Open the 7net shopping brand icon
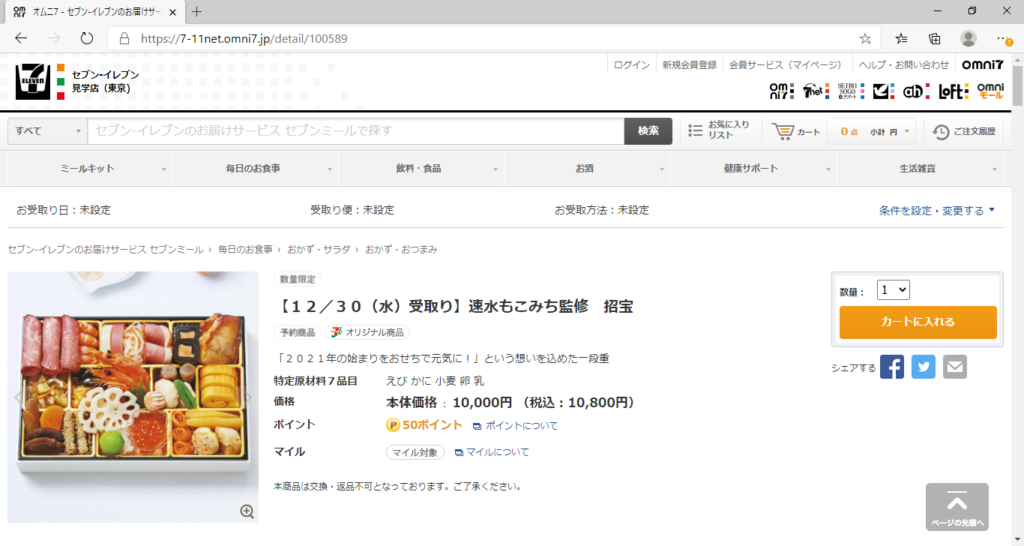 click(x=816, y=91)
